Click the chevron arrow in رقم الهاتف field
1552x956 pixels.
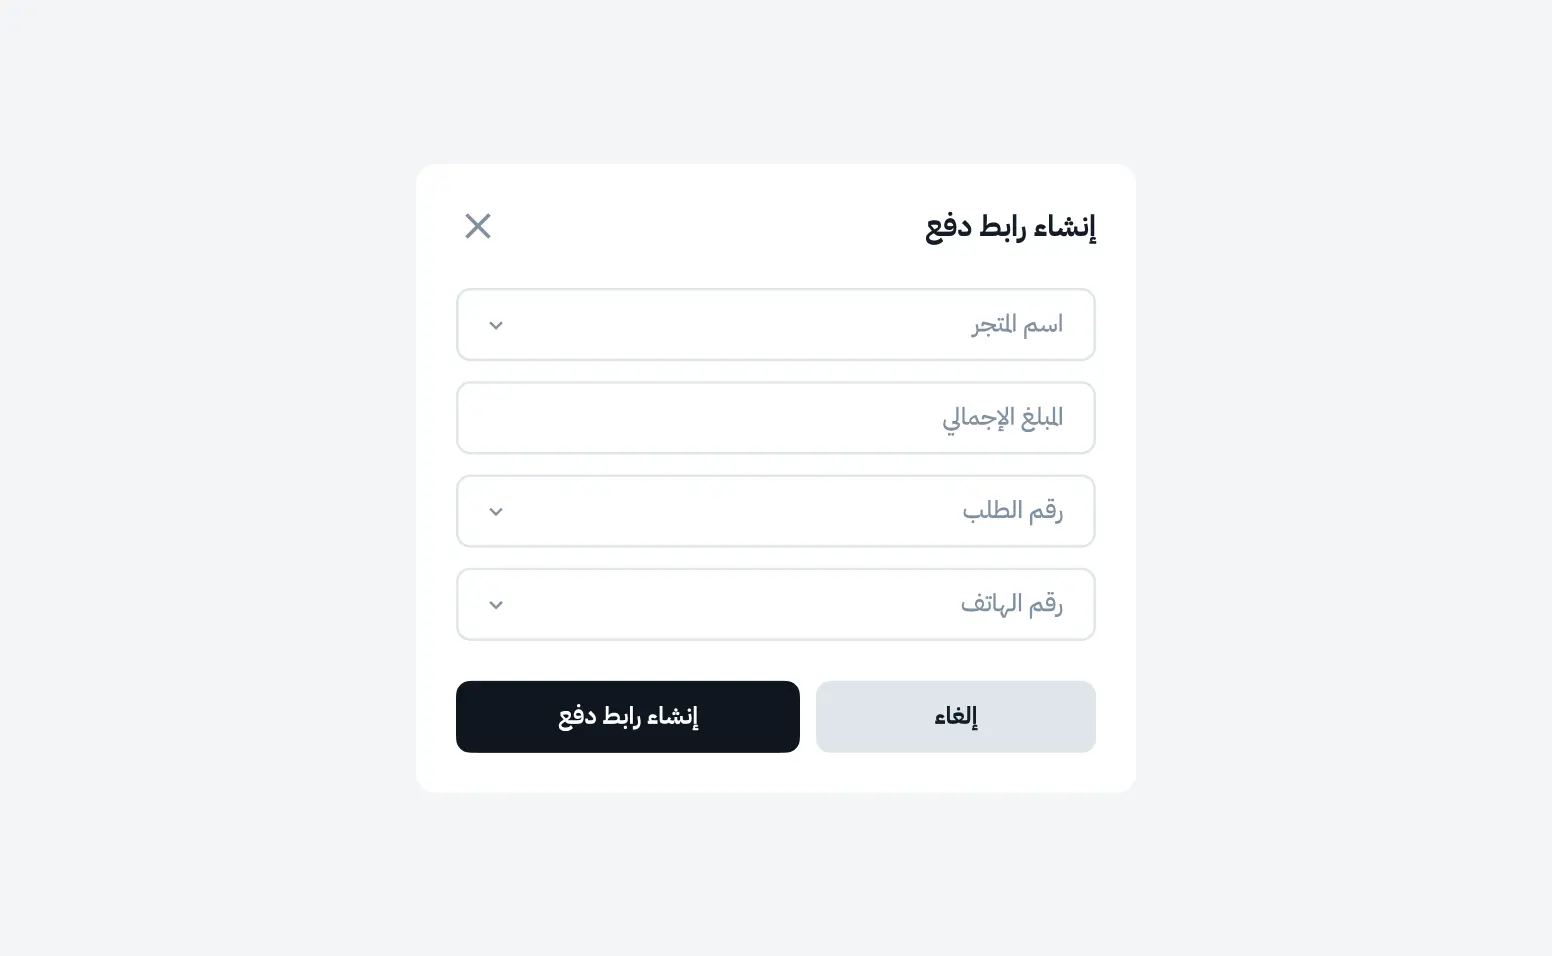(496, 605)
